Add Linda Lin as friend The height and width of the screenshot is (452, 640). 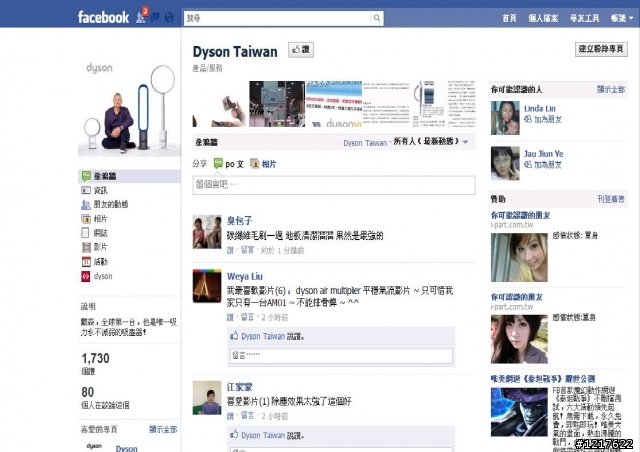[x=543, y=119]
